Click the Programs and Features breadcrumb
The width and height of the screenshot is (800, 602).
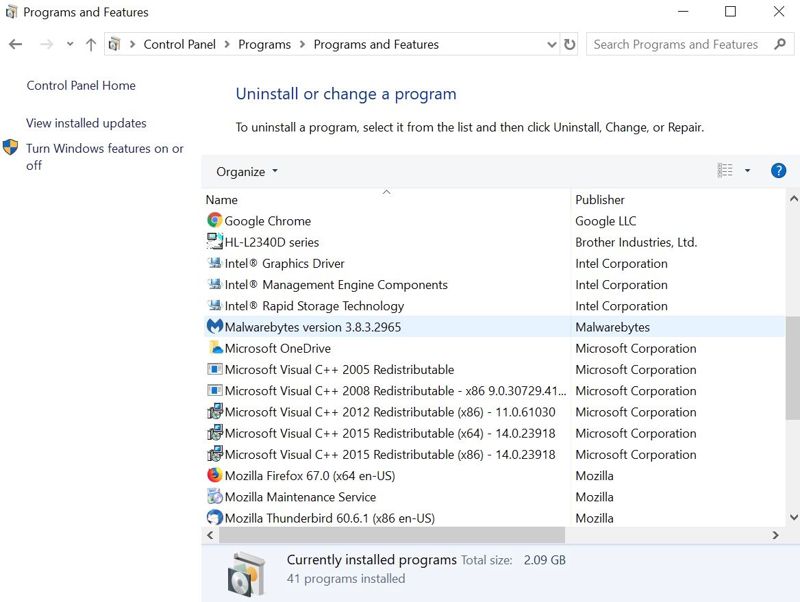376,44
